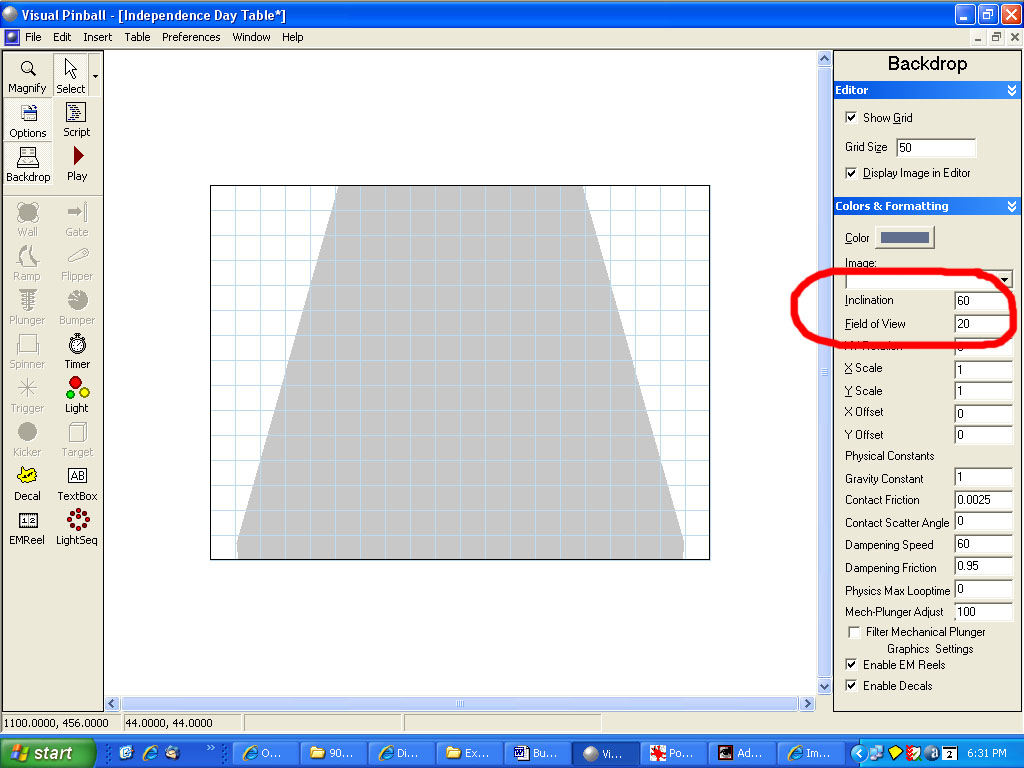Choose the Decal tool
The width and height of the screenshot is (1024, 768).
coord(28,482)
